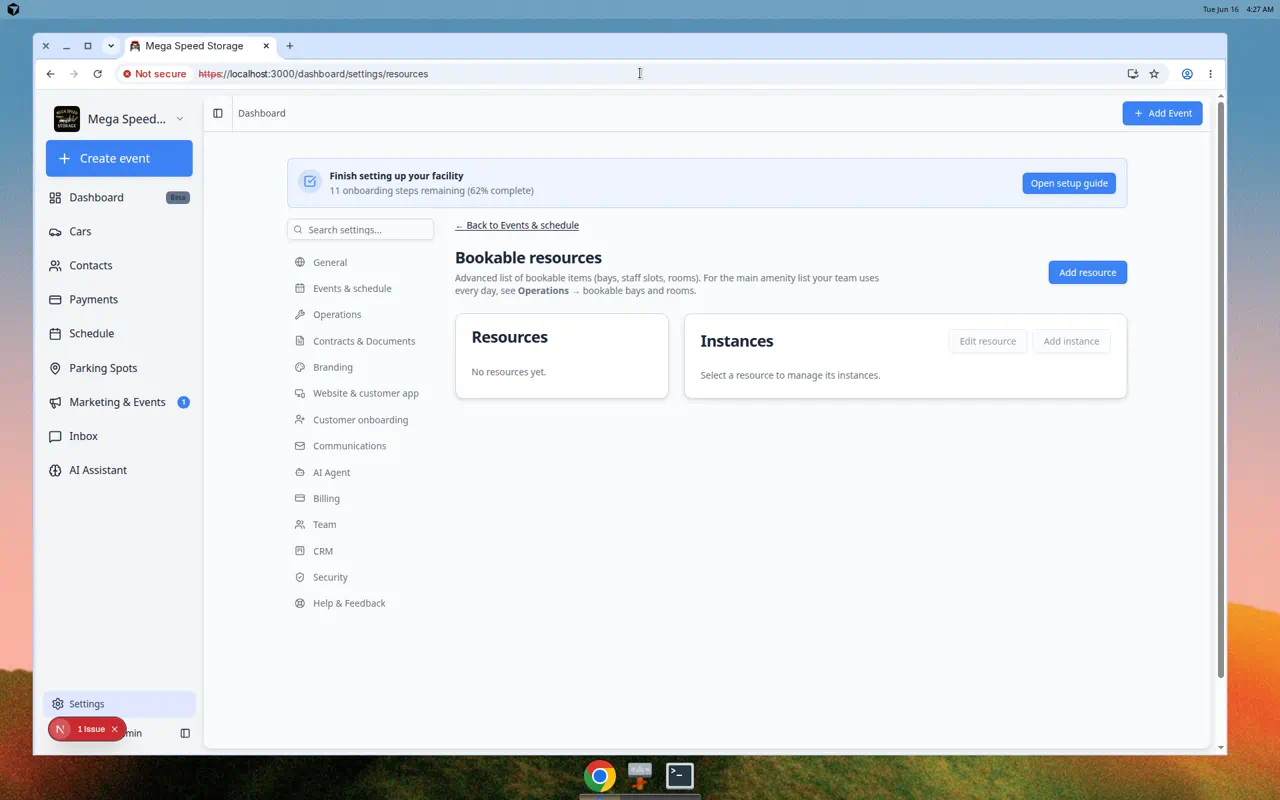
Task: Click the browser address bar URL
Action: click(x=313, y=74)
